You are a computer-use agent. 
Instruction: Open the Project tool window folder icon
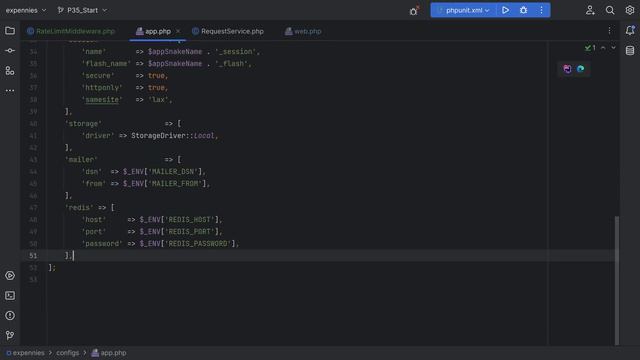[x=10, y=31]
